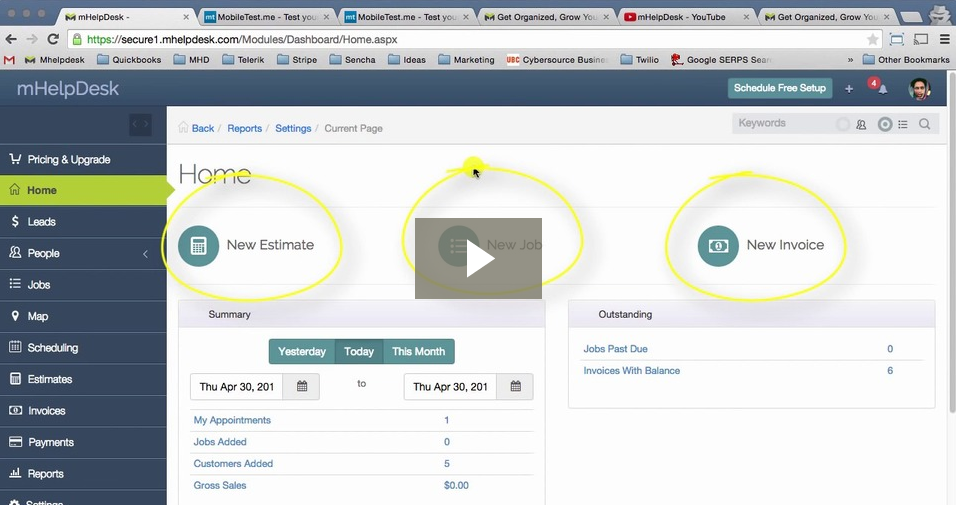This screenshot has width=956, height=505.
Task: Play the video overlay
Action: [479, 259]
